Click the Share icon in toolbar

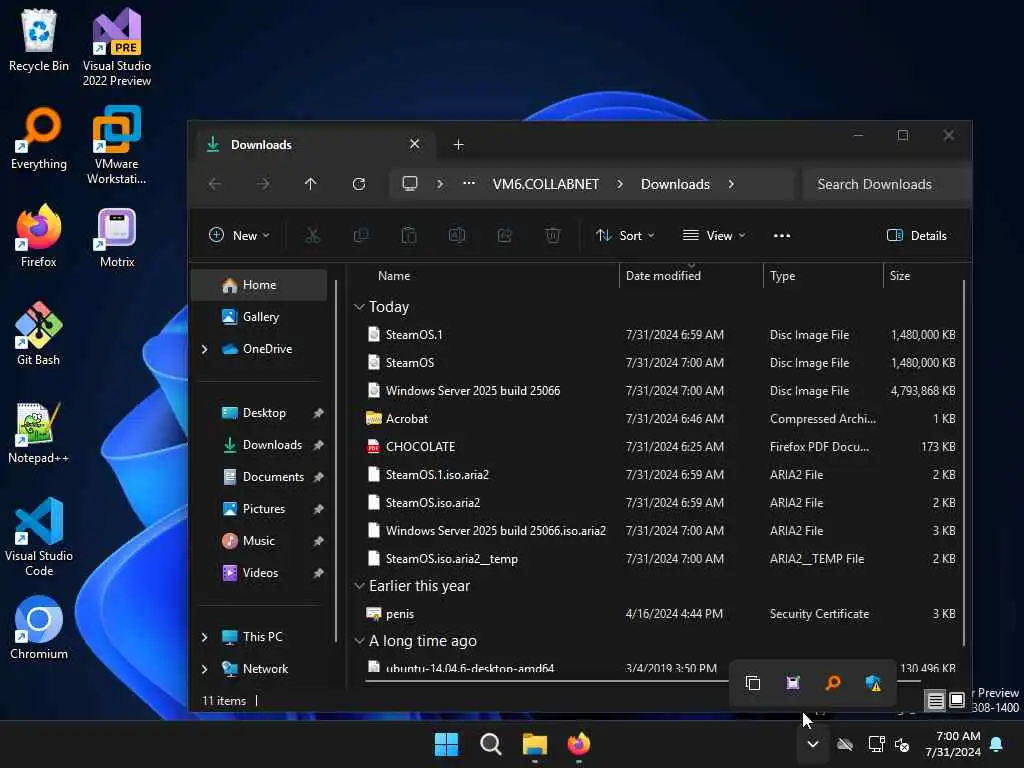click(x=505, y=236)
